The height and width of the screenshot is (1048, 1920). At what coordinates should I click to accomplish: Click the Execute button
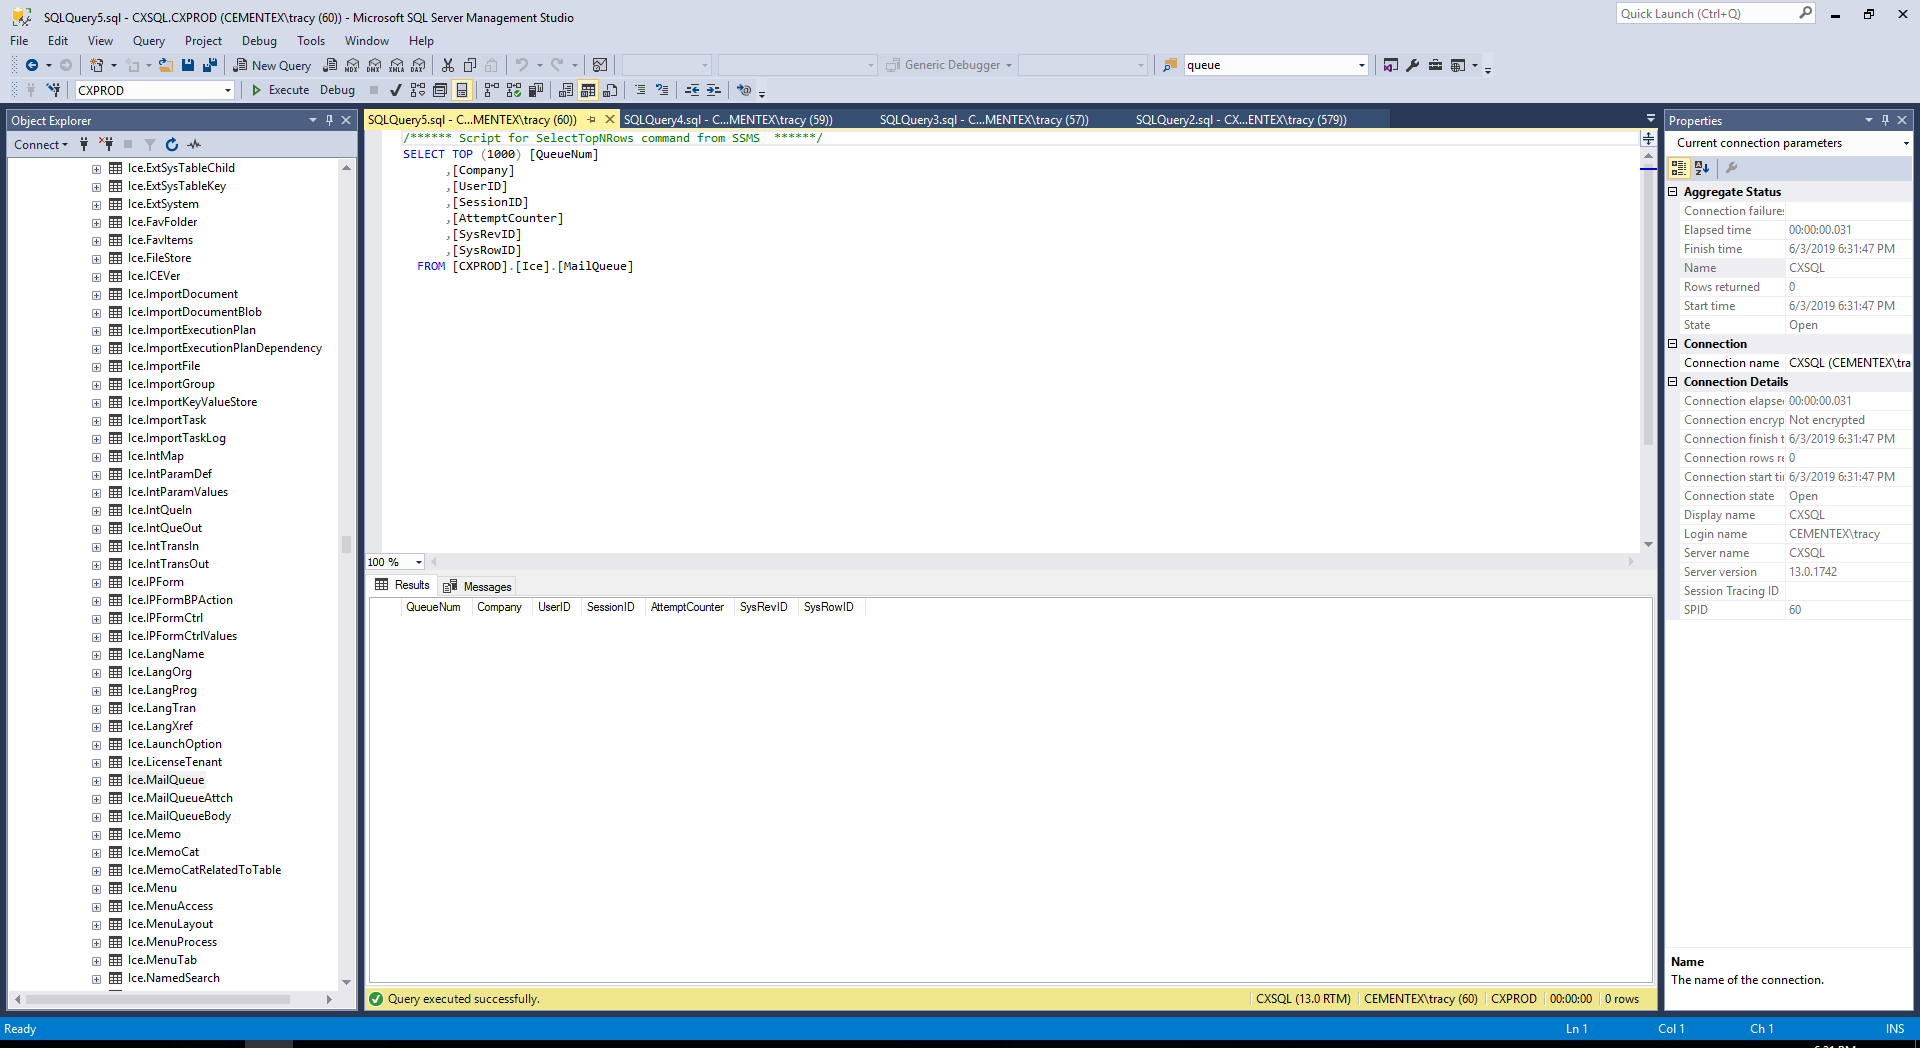(280, 90)
